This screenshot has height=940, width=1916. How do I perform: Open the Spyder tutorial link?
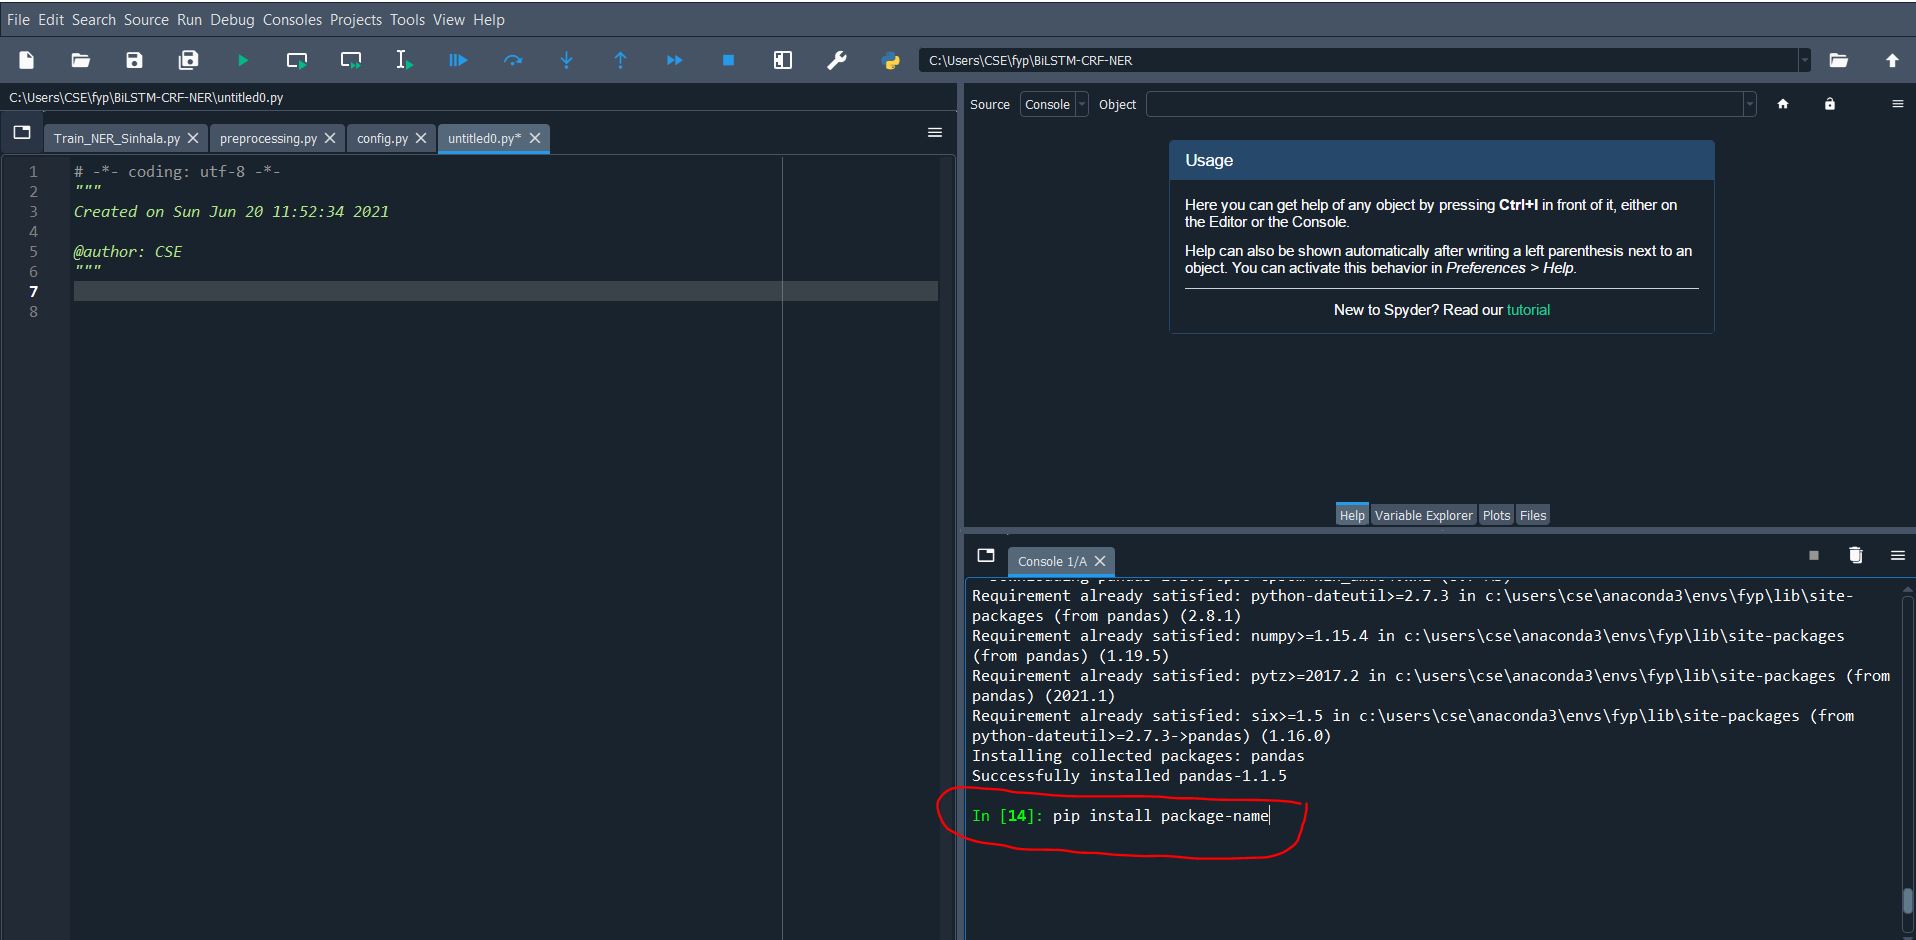click(1528, 310)
